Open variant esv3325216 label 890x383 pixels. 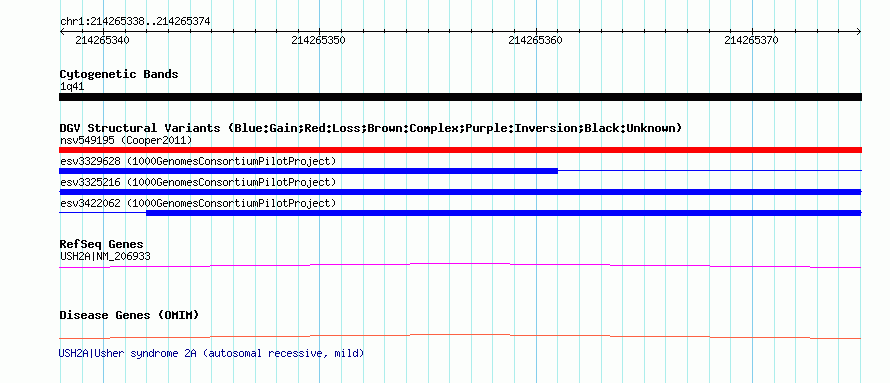(x=198, y=182)
